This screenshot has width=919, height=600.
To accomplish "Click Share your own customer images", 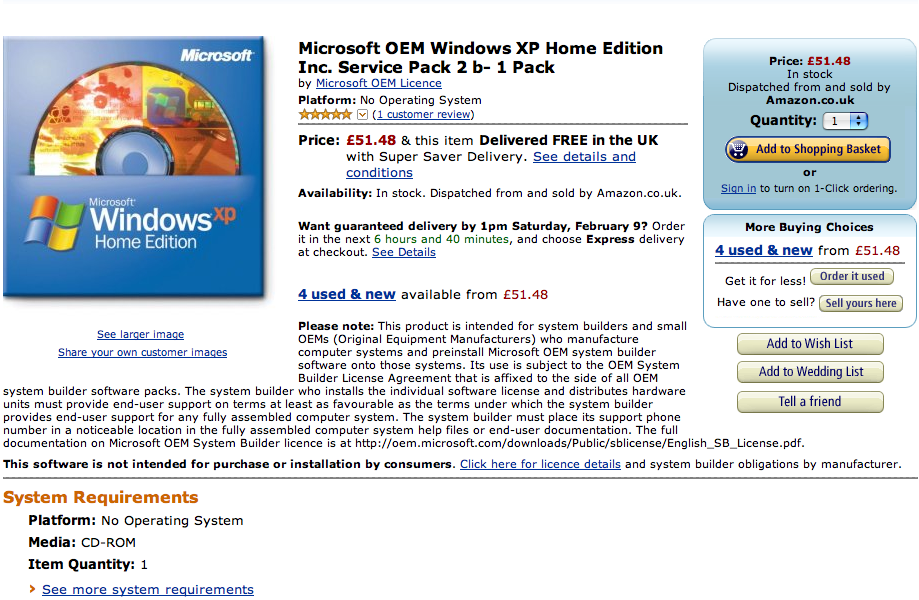I will 142,352.
